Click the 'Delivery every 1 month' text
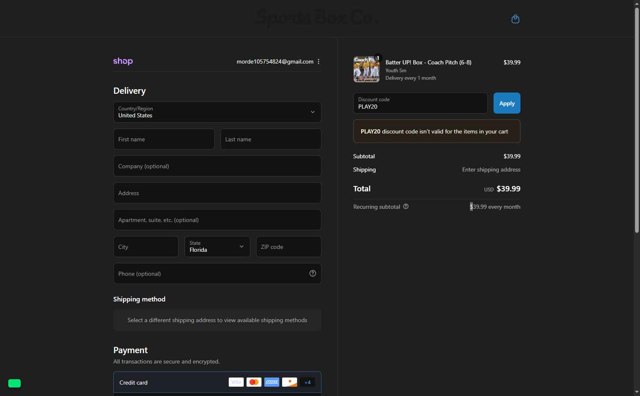 (x=411, y=78)
